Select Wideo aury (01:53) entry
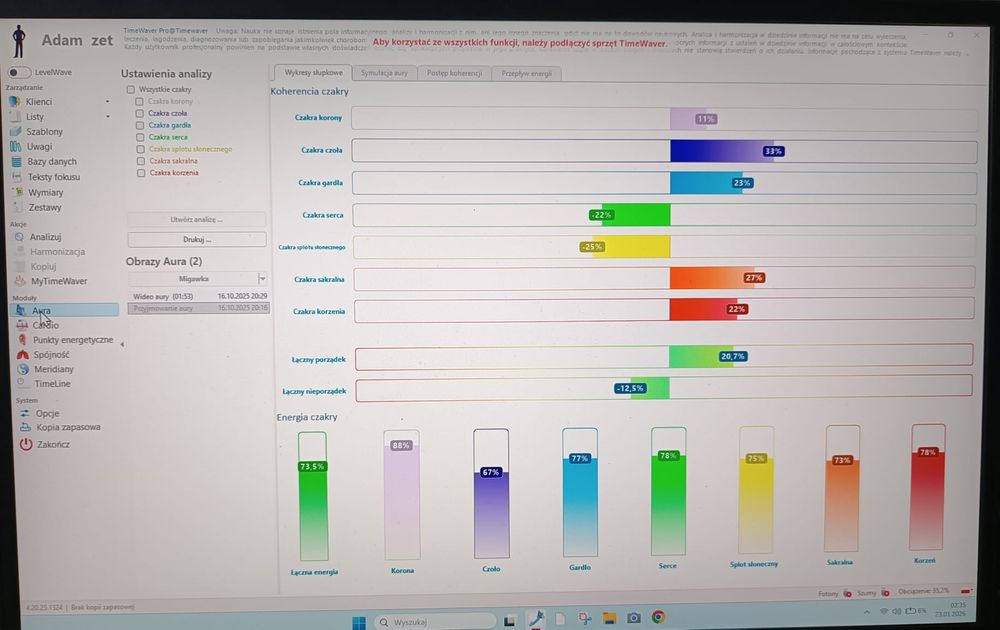This screenshot has height=630, width=1000. (199, 297)
